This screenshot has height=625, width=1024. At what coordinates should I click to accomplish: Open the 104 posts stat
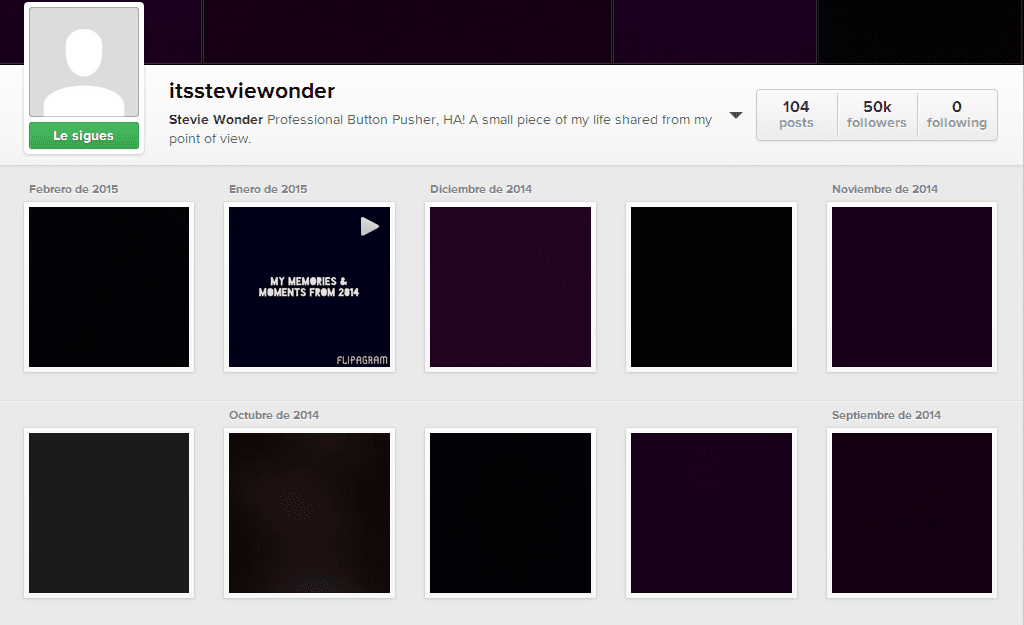796,114
